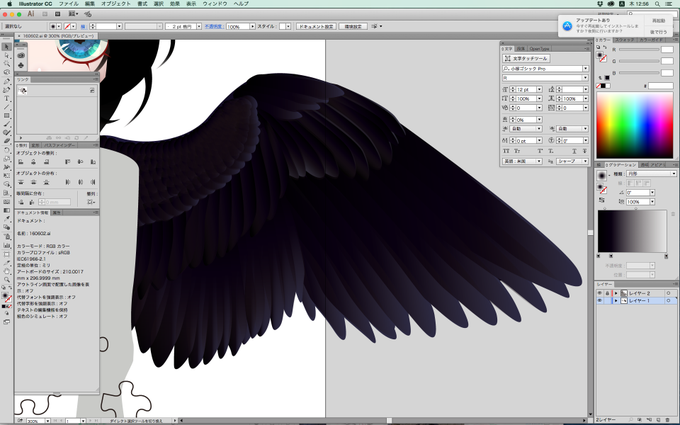The height and width of the screenshot is (425, 680).
Task: Select the Direct Selection tool
Action: coord(7,56)
